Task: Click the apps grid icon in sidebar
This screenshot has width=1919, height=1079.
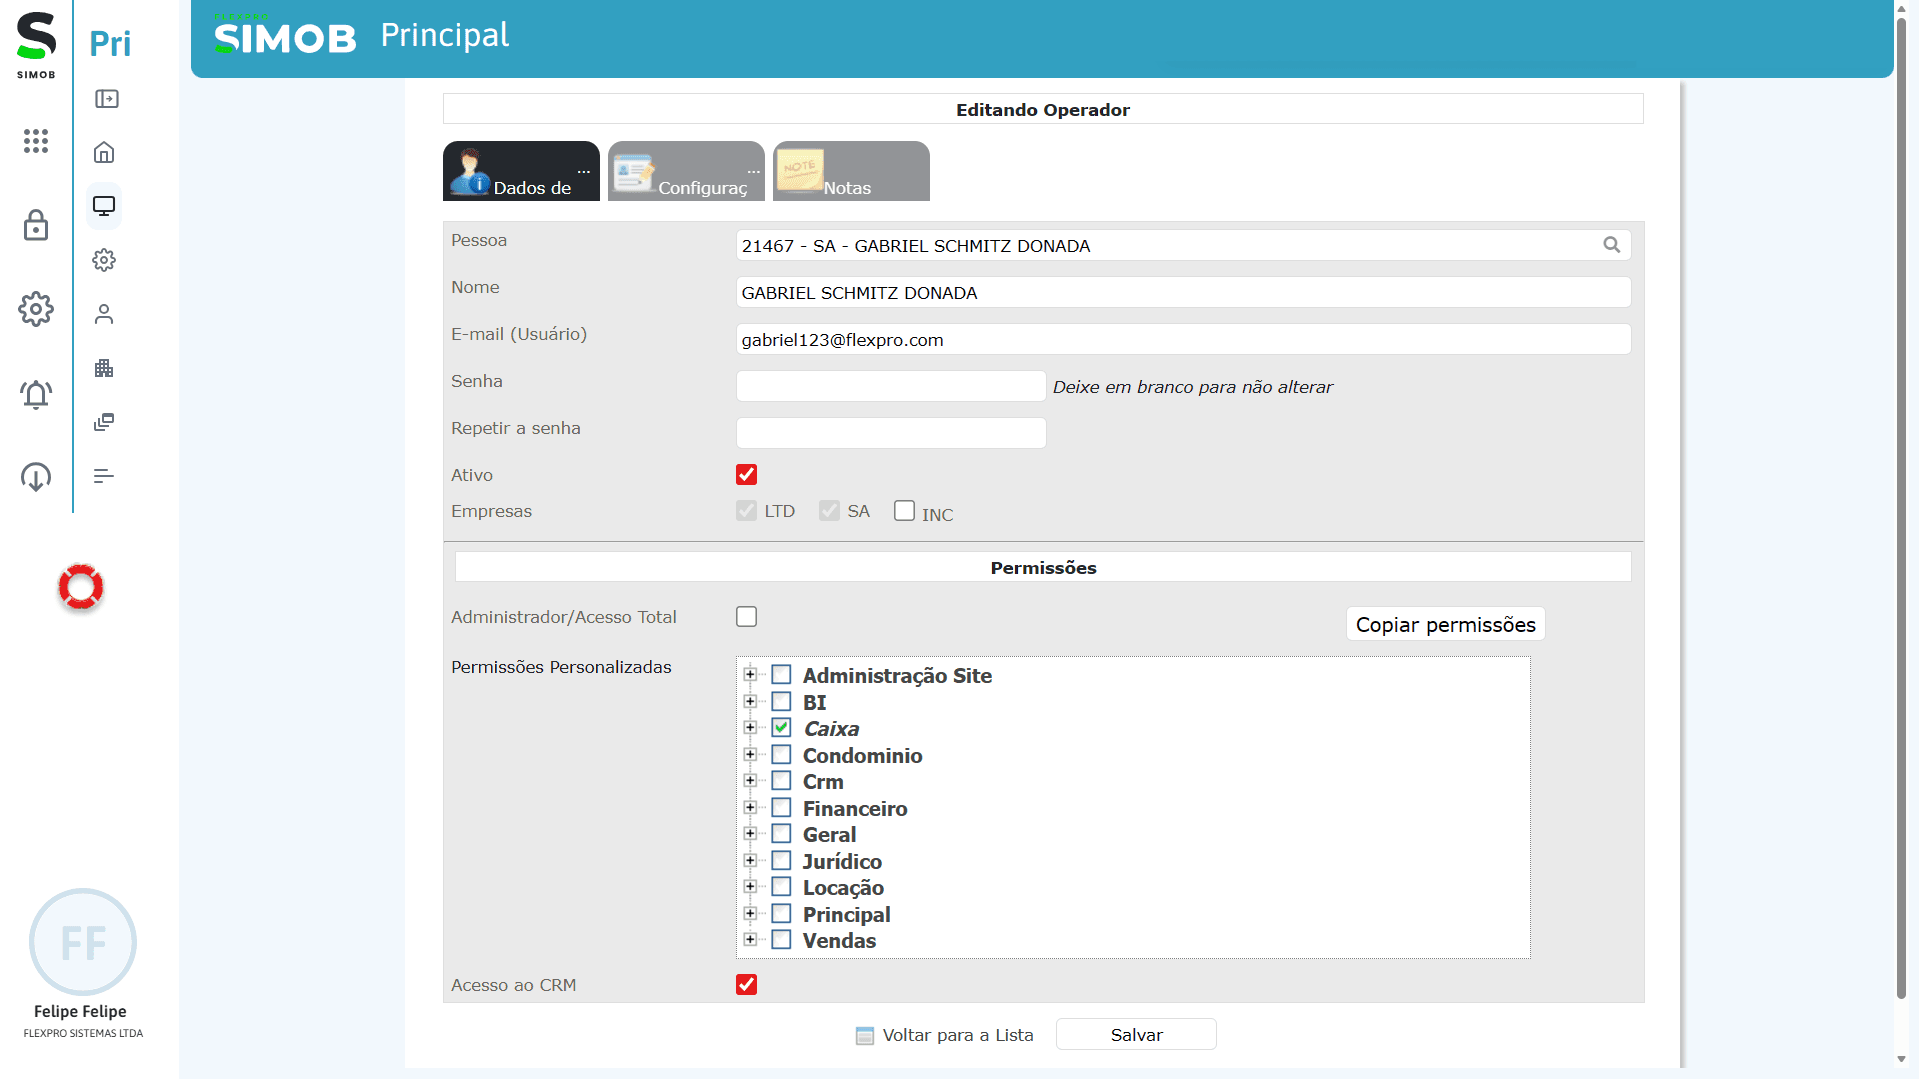Action: point(36,141)
